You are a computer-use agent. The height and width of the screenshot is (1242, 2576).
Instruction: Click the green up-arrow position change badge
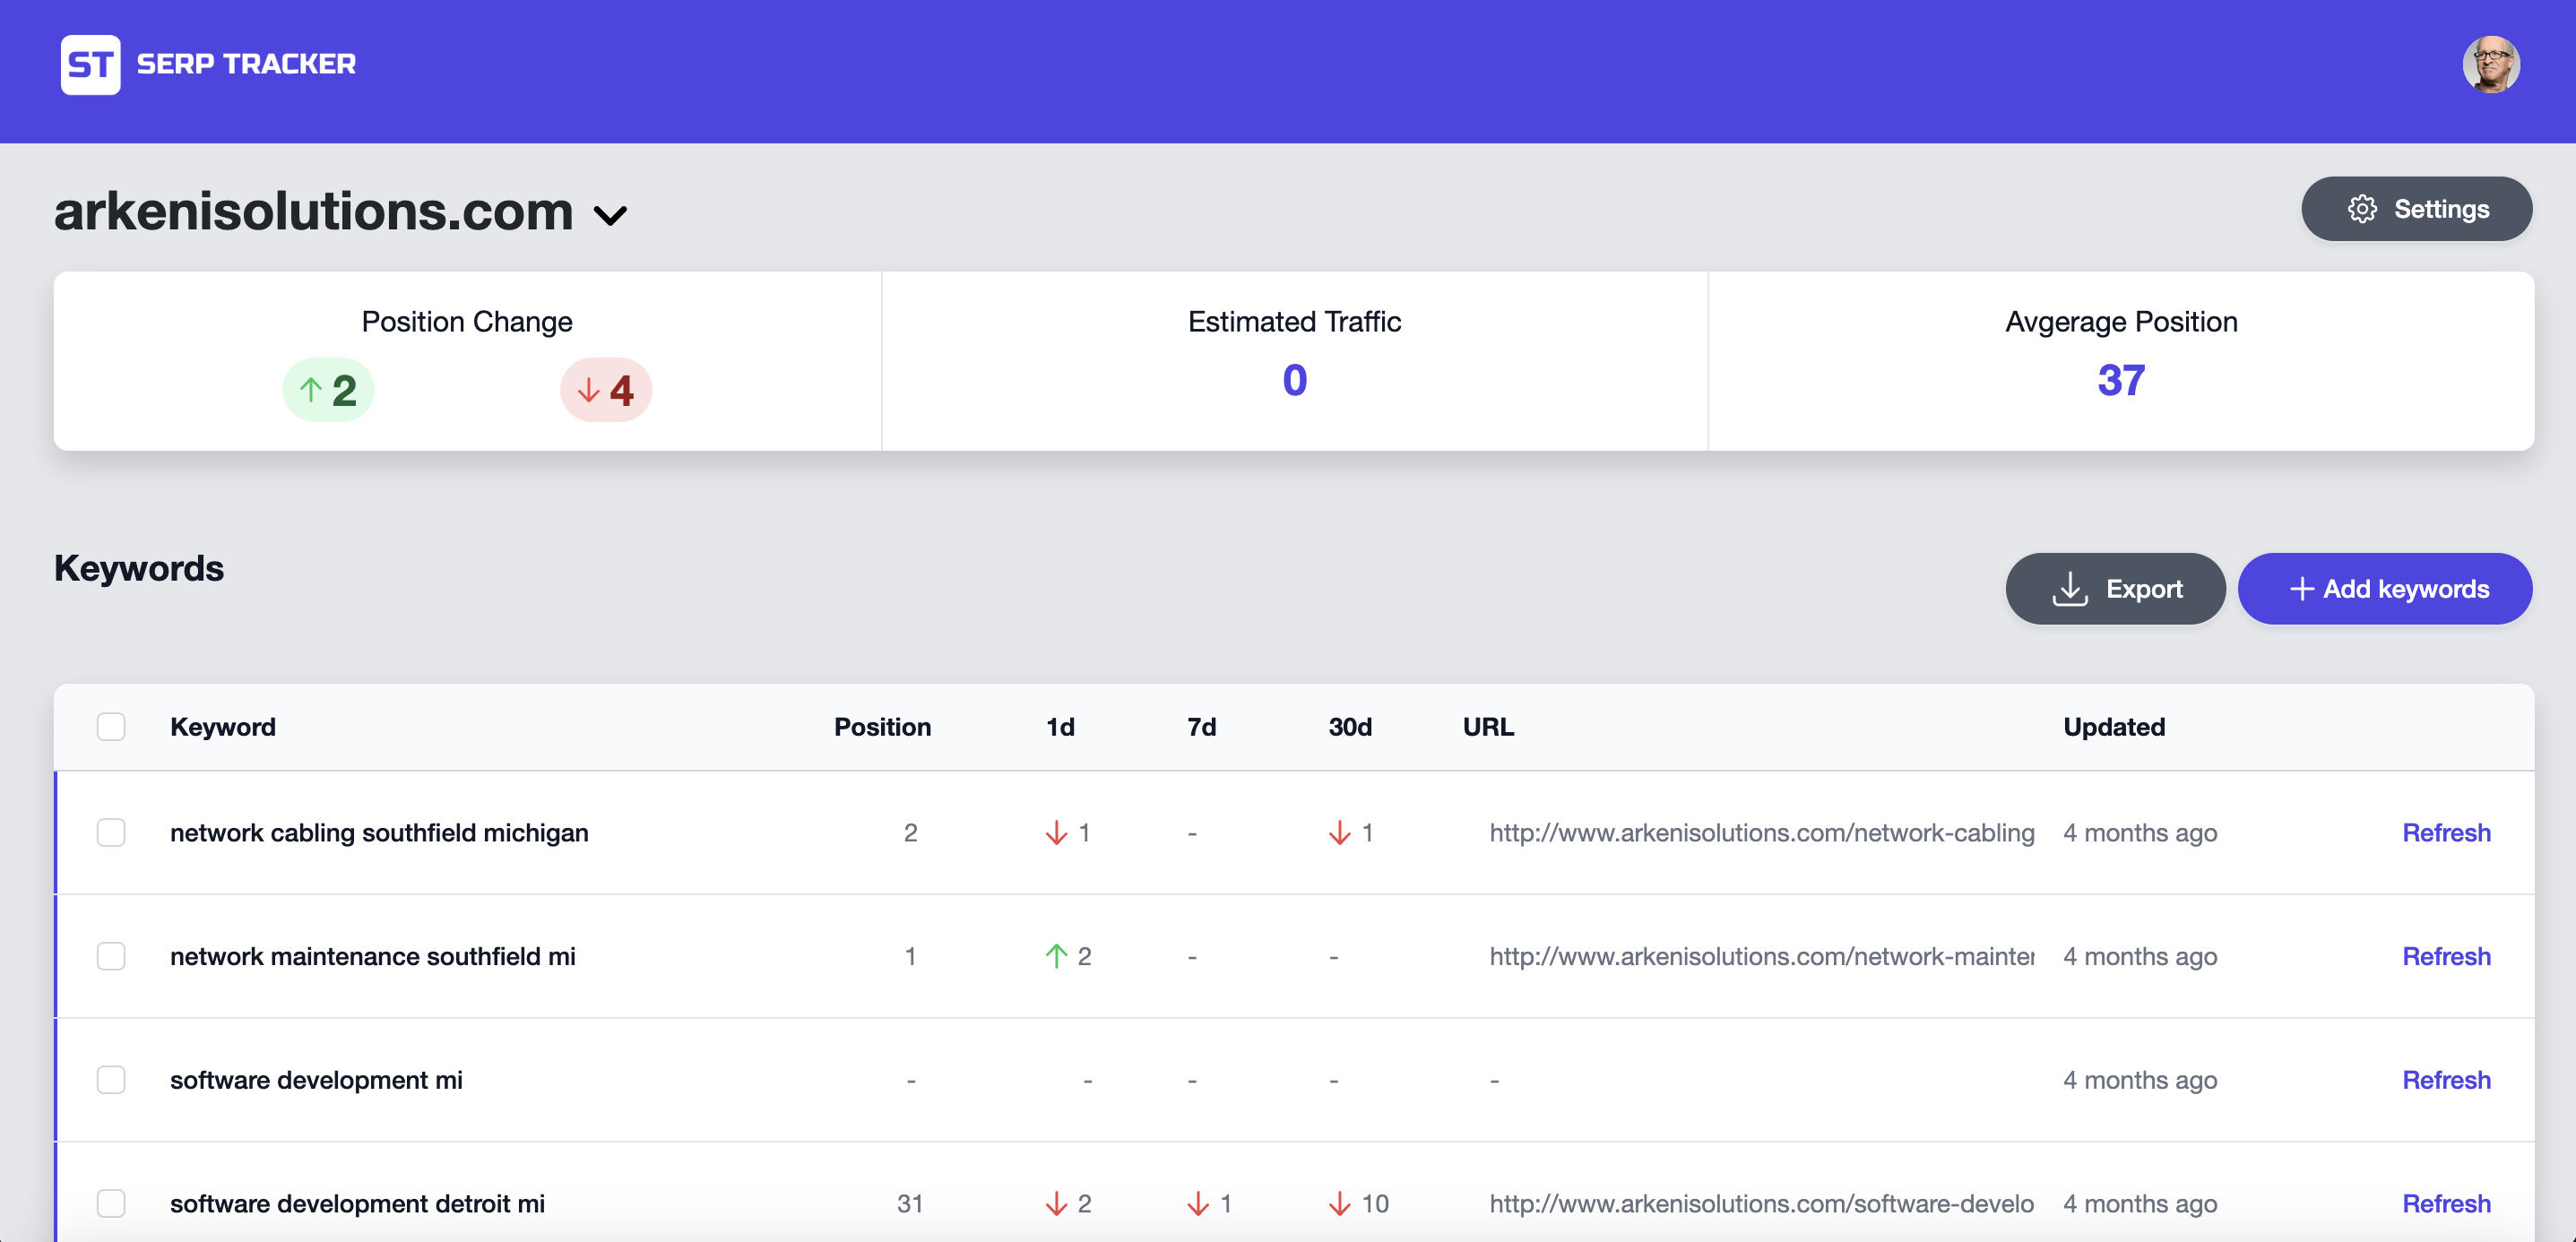pos(328,390)
